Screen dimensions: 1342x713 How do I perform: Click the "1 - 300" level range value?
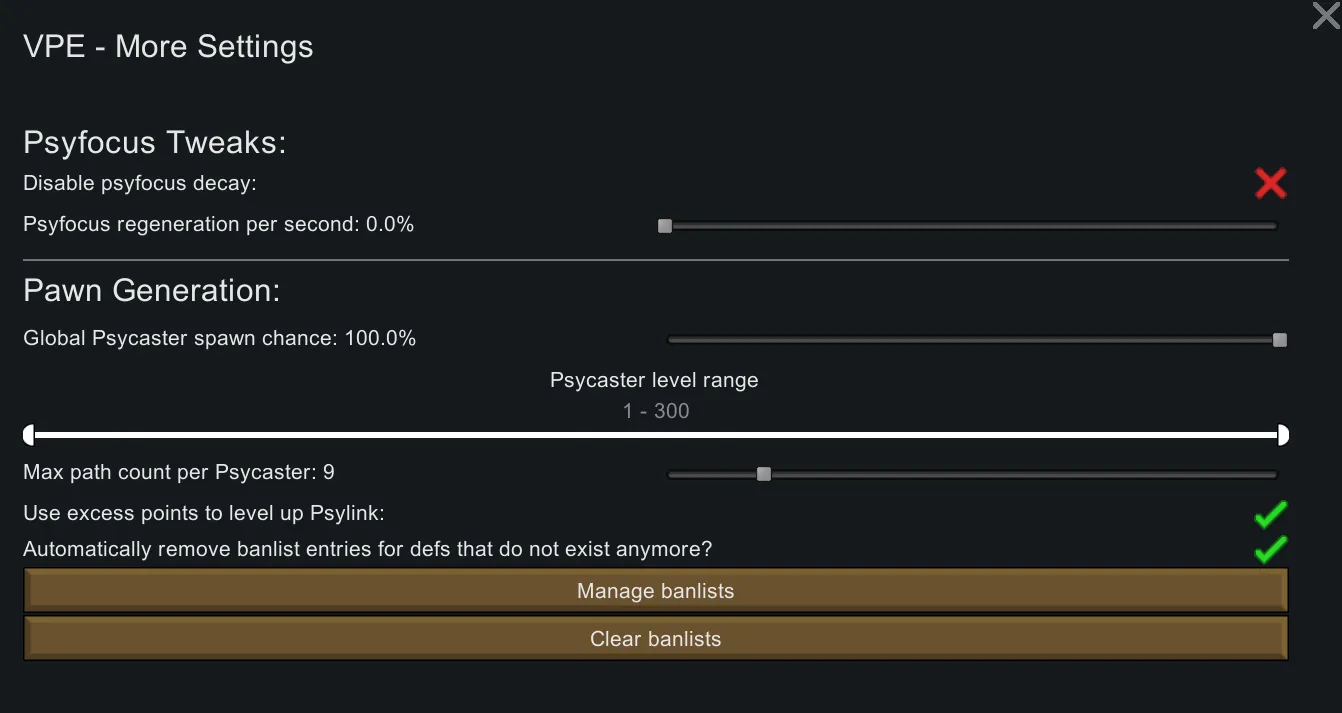[x=656, y=411]
